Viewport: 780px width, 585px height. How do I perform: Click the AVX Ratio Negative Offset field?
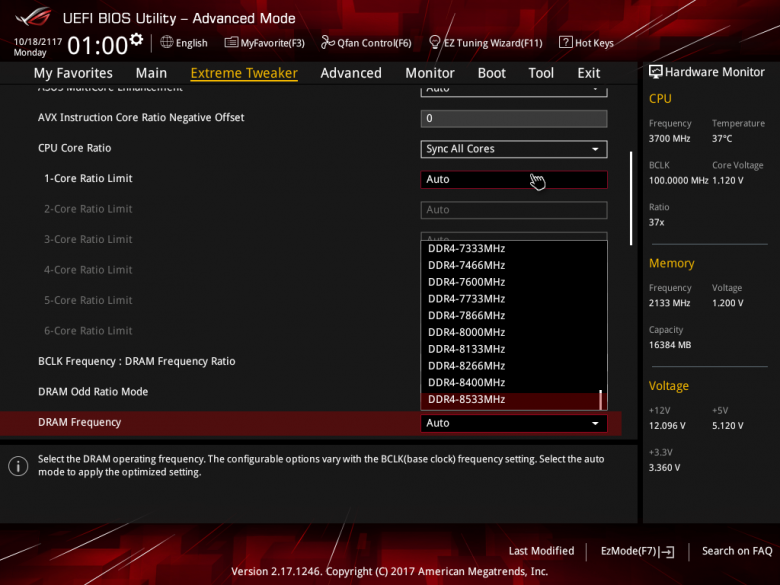click(514, 118)
